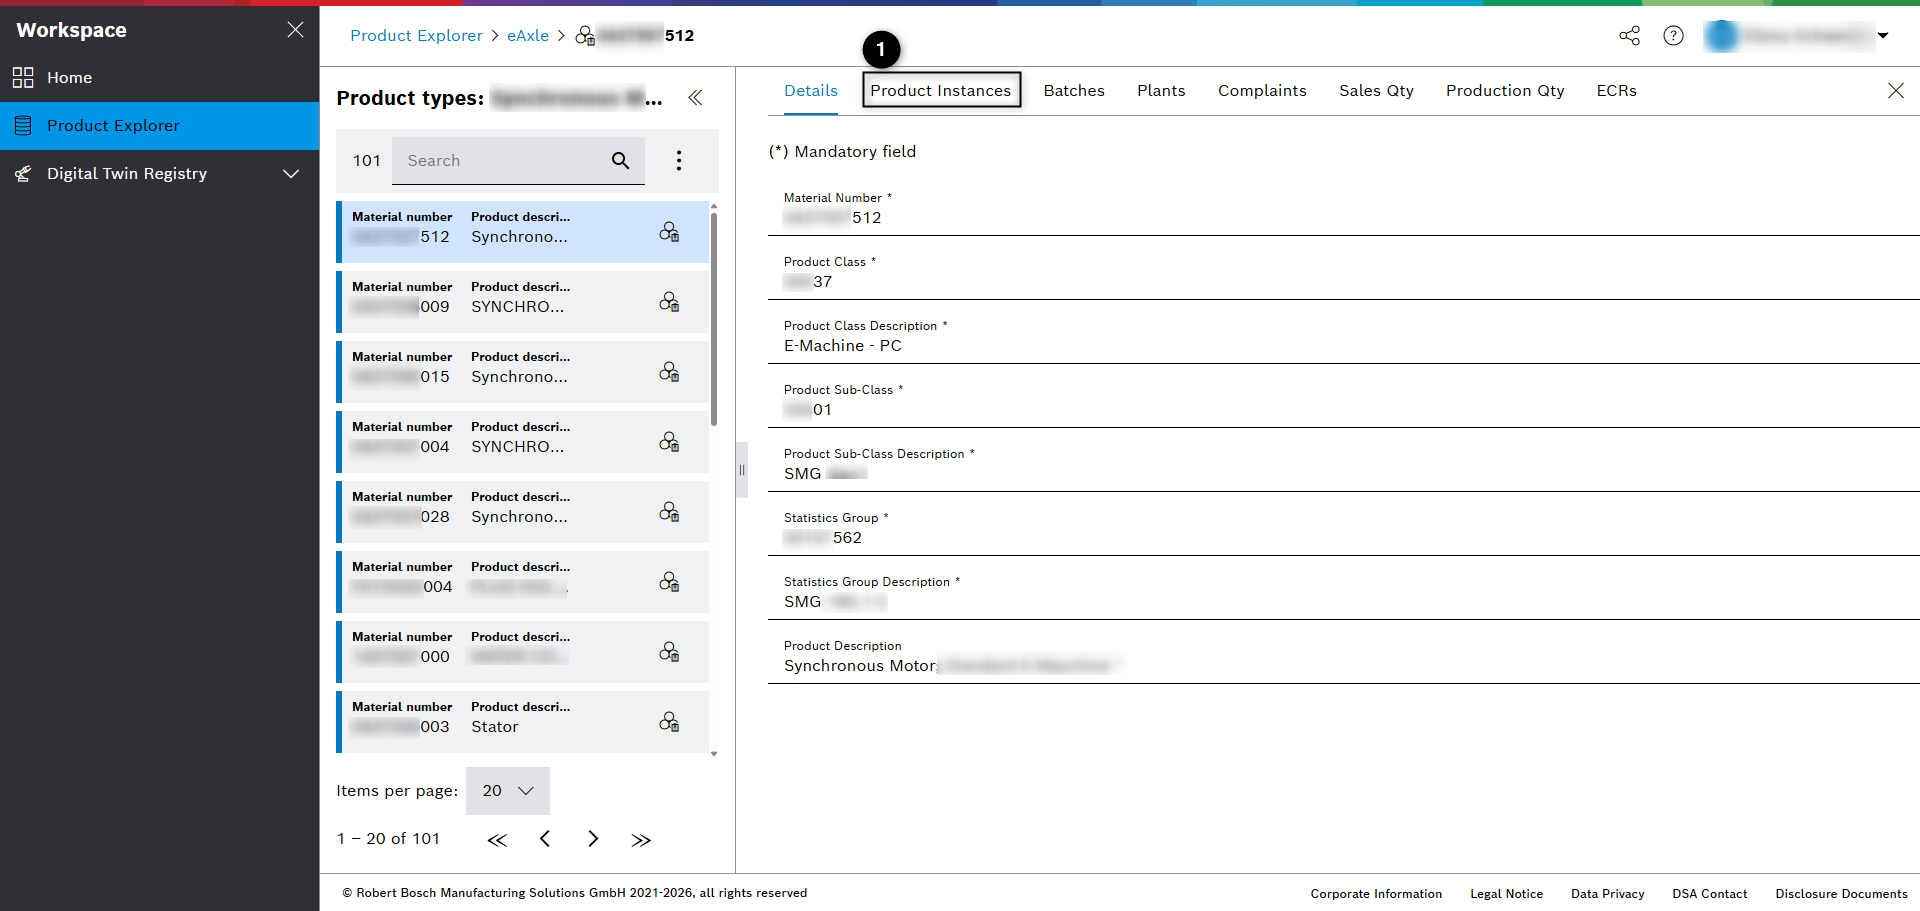Click the user avatar in the header

(1721, 36)
